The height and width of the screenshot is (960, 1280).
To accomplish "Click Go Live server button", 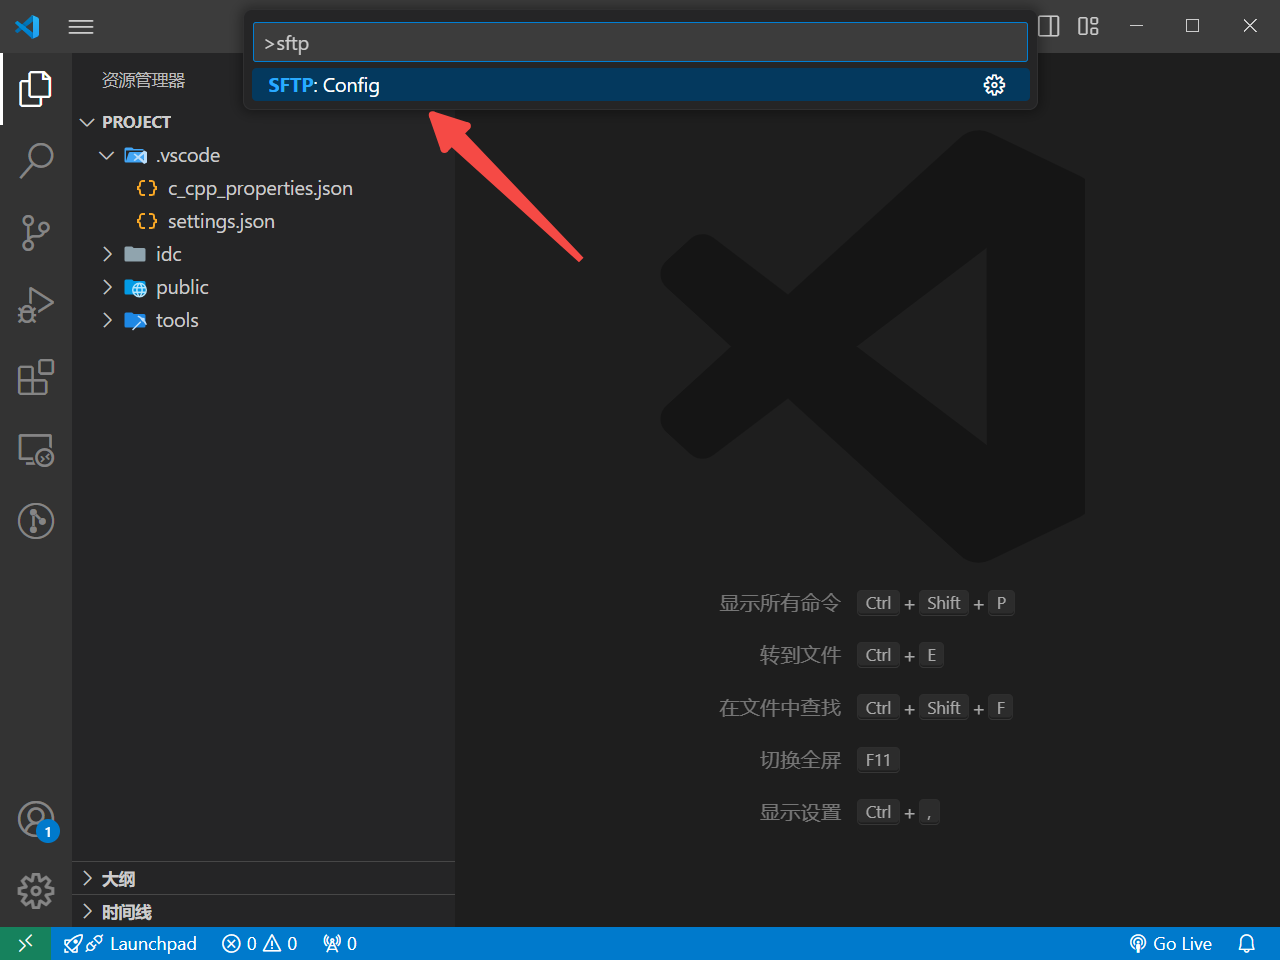I will tap(1171, 943).
